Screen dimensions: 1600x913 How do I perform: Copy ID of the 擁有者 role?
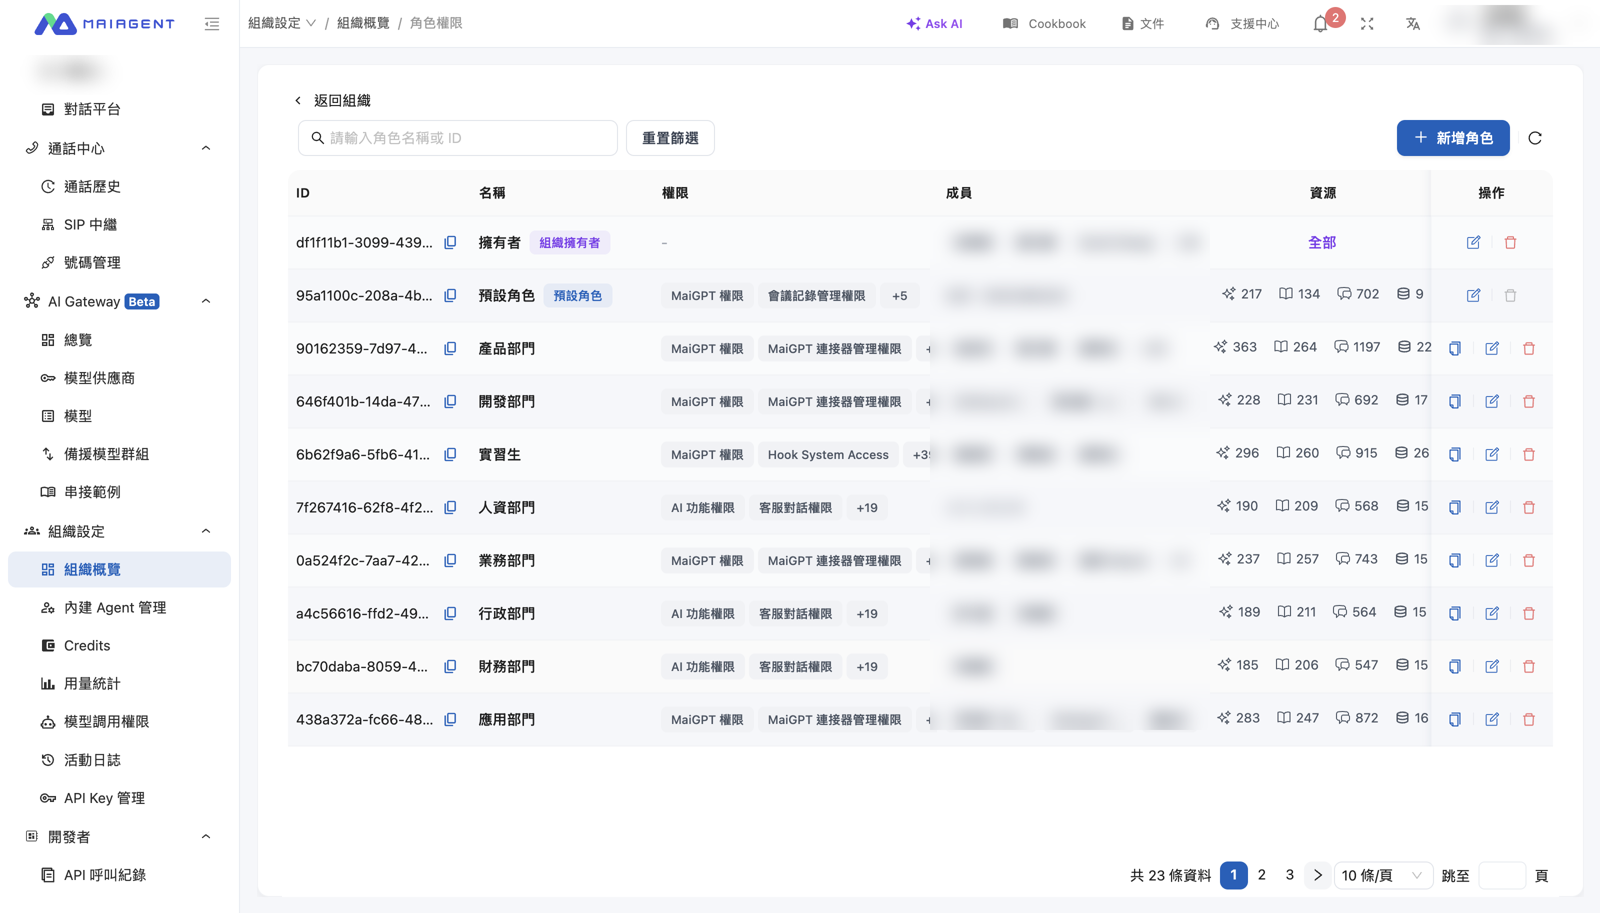click(450, 242)
